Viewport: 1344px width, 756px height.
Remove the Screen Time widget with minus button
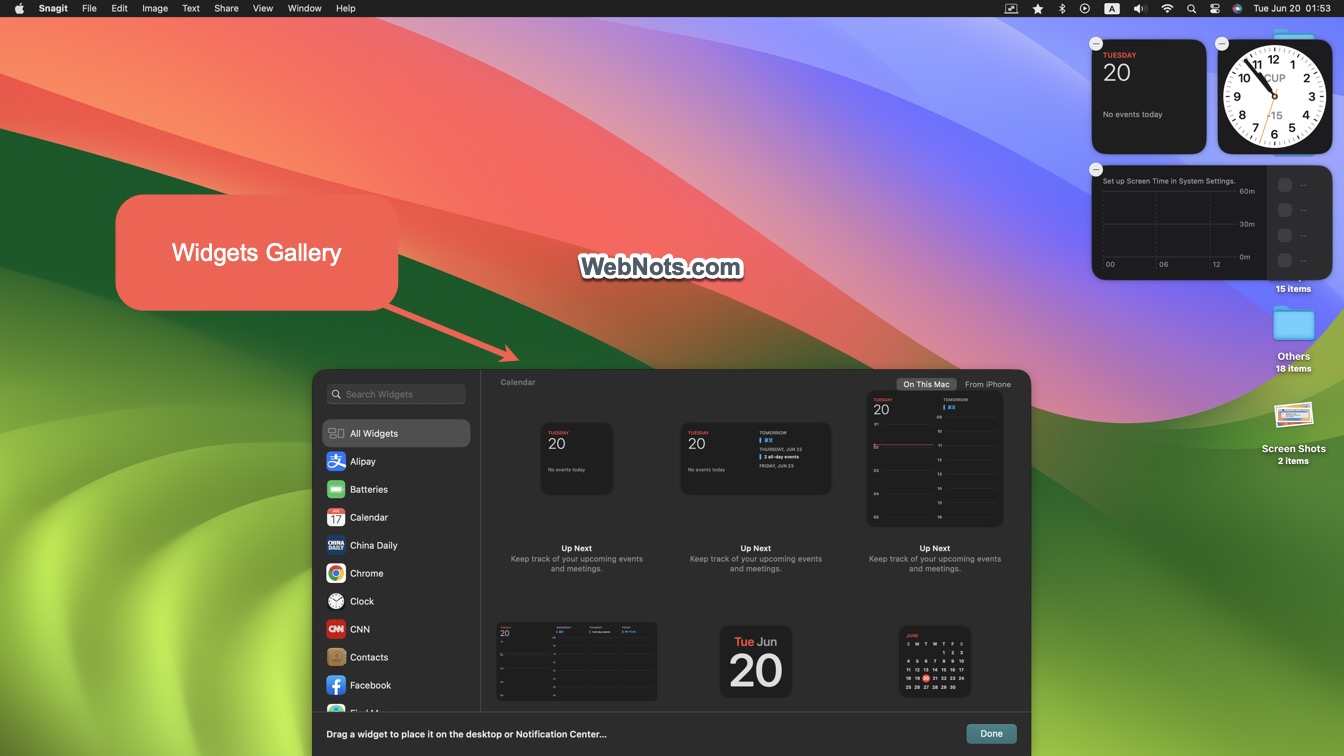point(1096,170)
